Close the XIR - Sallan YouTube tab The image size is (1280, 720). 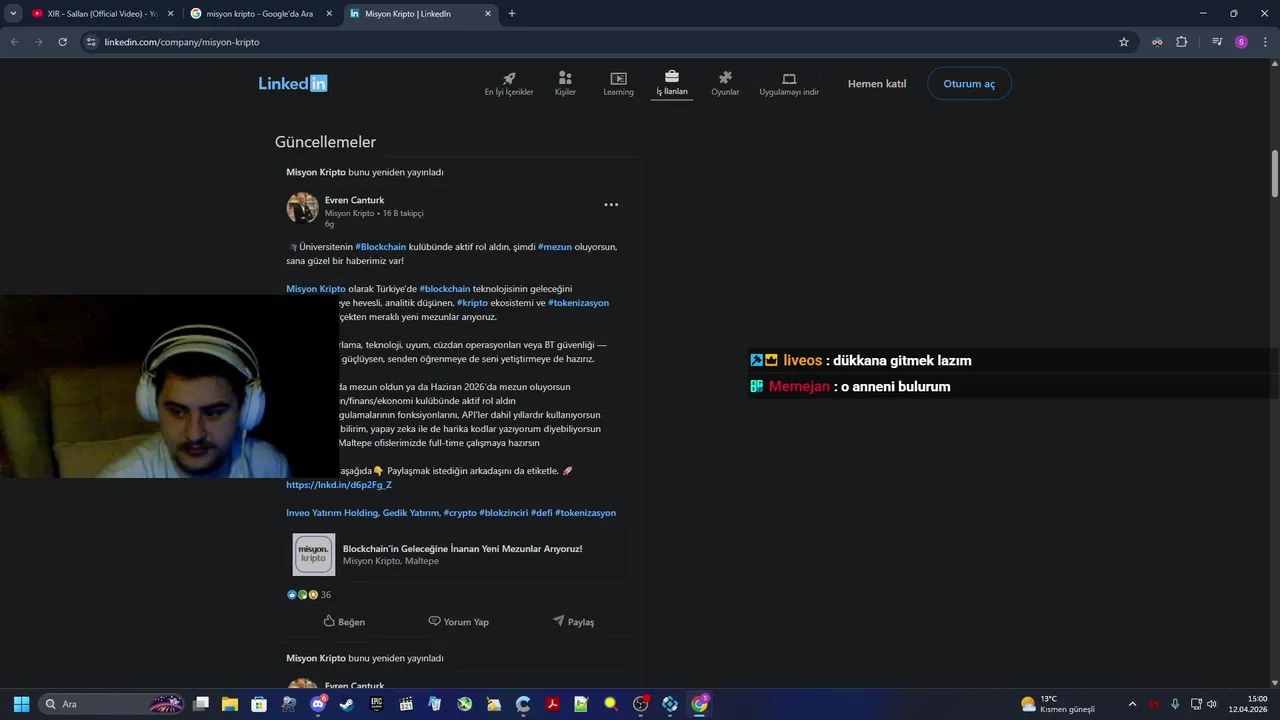tap(170, 14)
